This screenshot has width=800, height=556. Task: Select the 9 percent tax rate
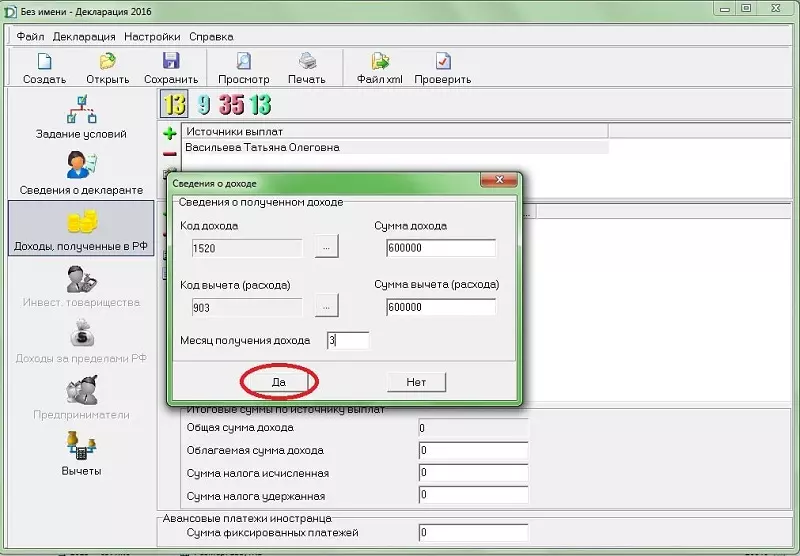coord(204,104)
